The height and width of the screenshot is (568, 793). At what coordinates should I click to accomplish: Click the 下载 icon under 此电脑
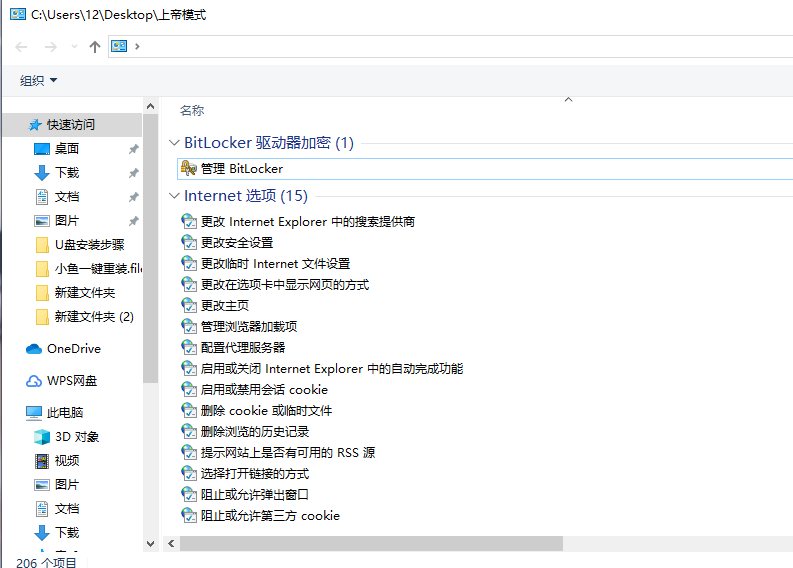click(x=42, y=533)
